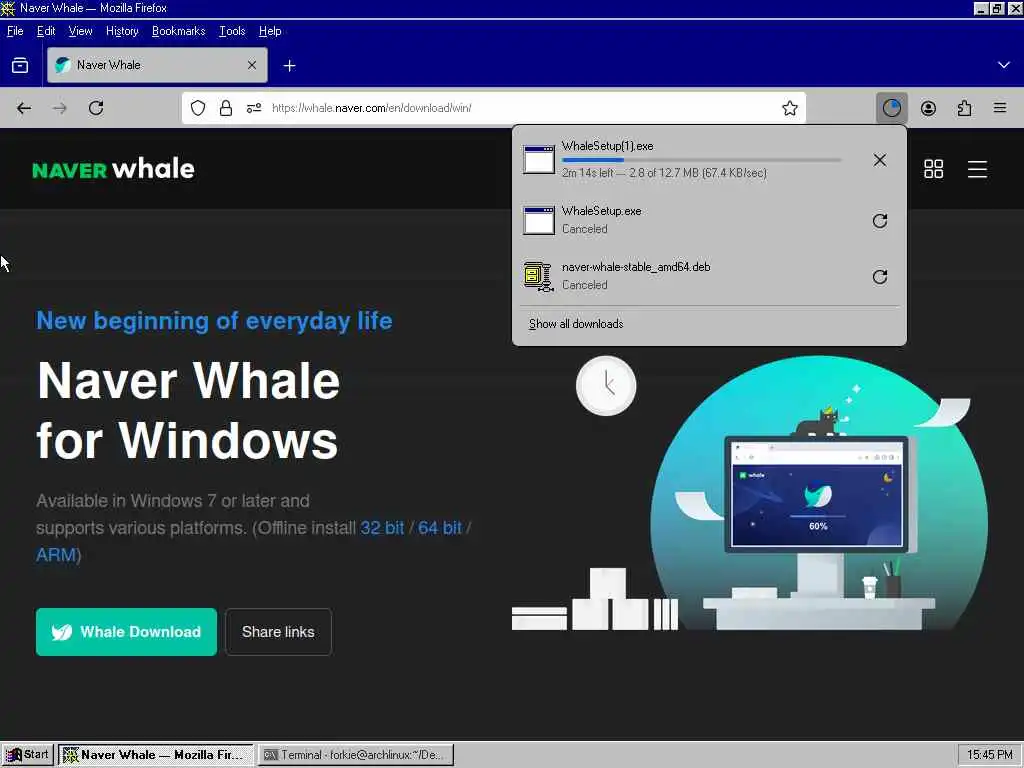Viewport: 1024px width, 768px height.
Task: Click the Naver Whale Firefox taskbar button
Action: coord(155,755)
